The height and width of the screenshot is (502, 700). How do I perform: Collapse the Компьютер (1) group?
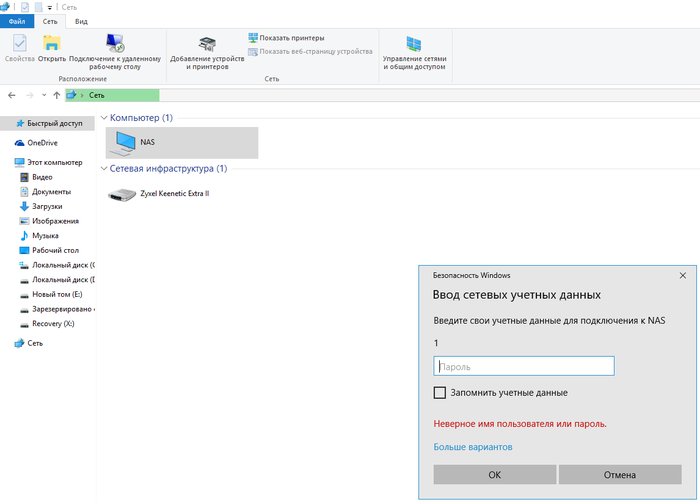click(104, 118)
